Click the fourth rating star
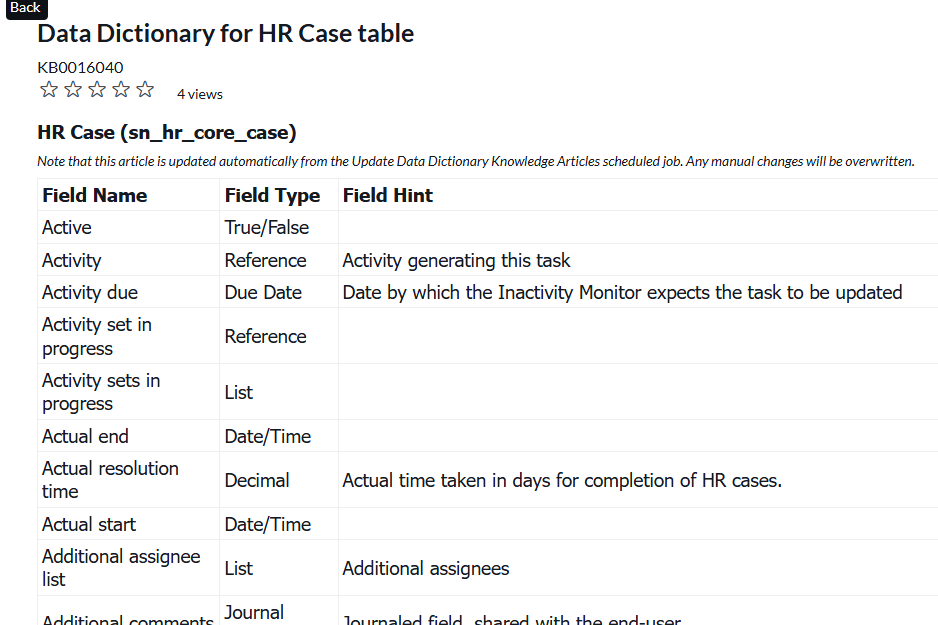 (121, 90)
